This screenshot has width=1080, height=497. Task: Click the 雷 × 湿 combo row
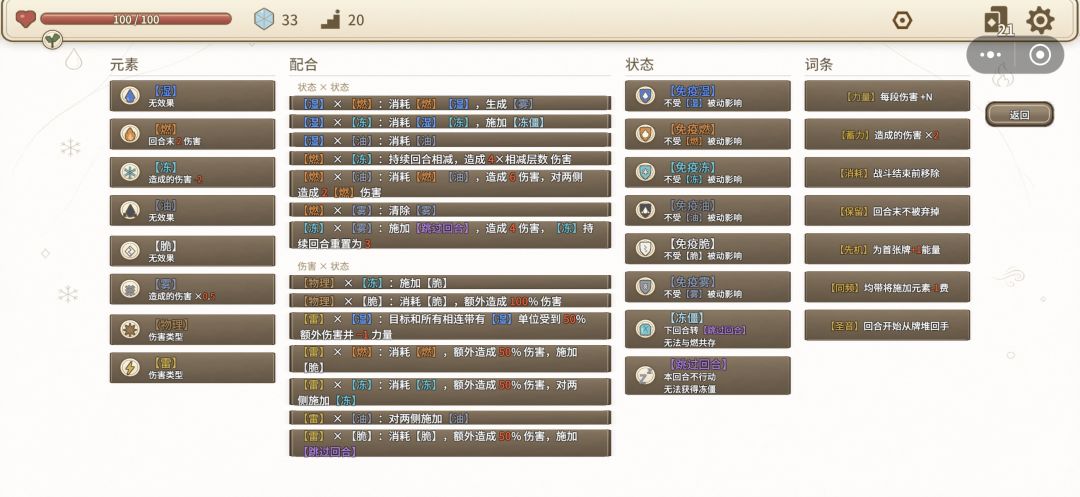450,326
